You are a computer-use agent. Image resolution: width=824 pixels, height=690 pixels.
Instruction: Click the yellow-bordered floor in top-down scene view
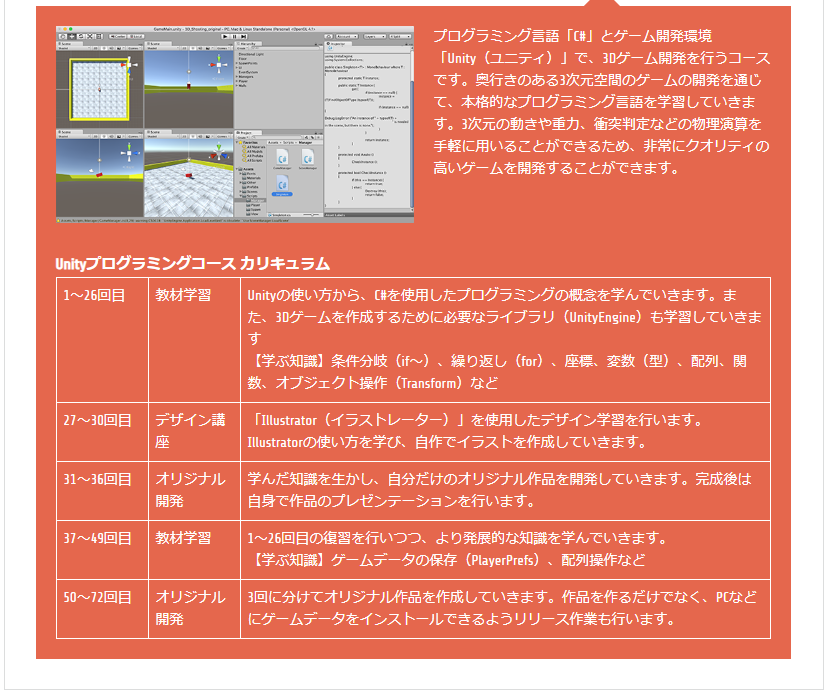coord(100,89)
